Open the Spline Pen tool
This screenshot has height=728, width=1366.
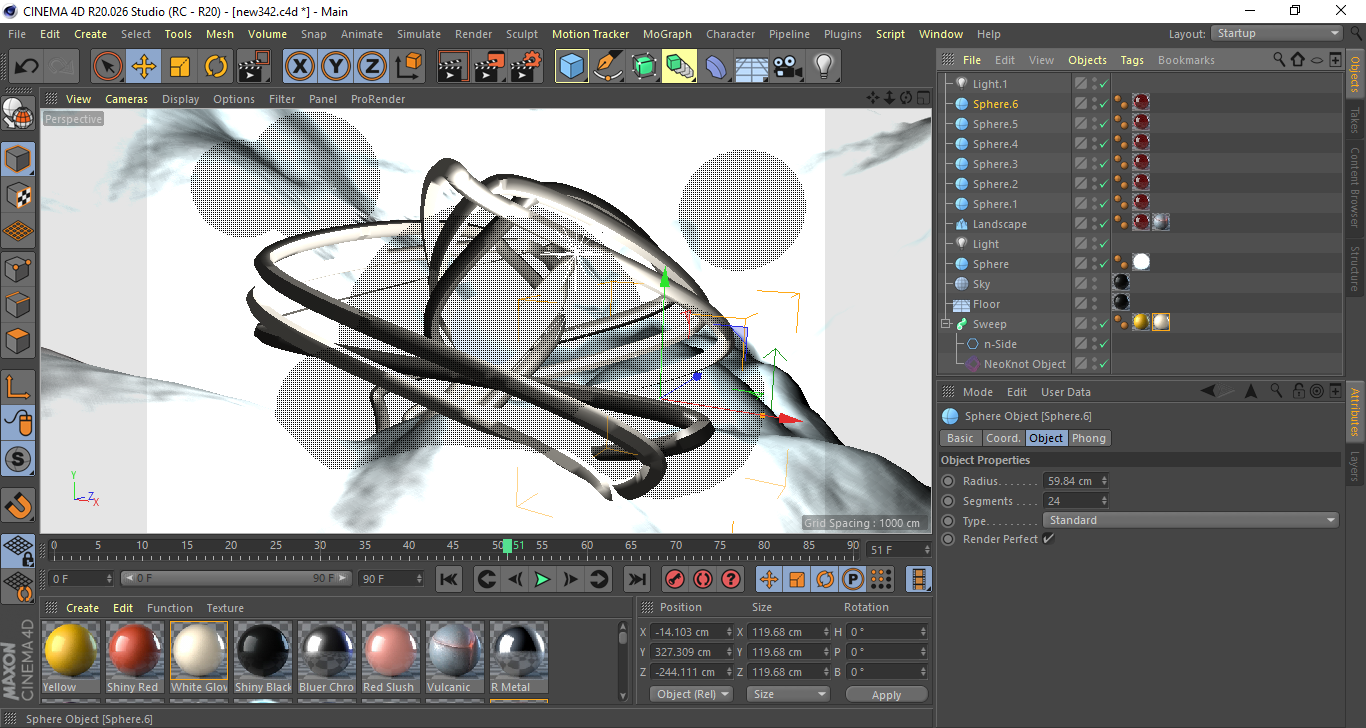click(608, 67)
